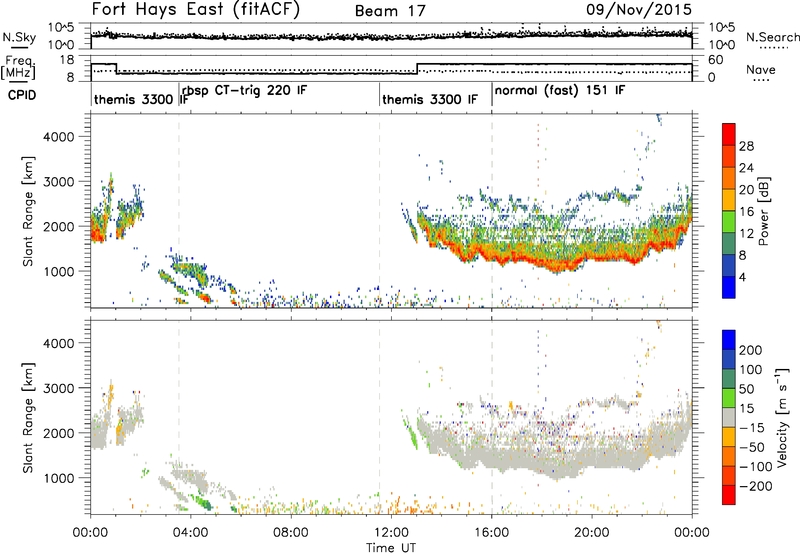Click the red top segment of the power color bar

click(729, 135)
